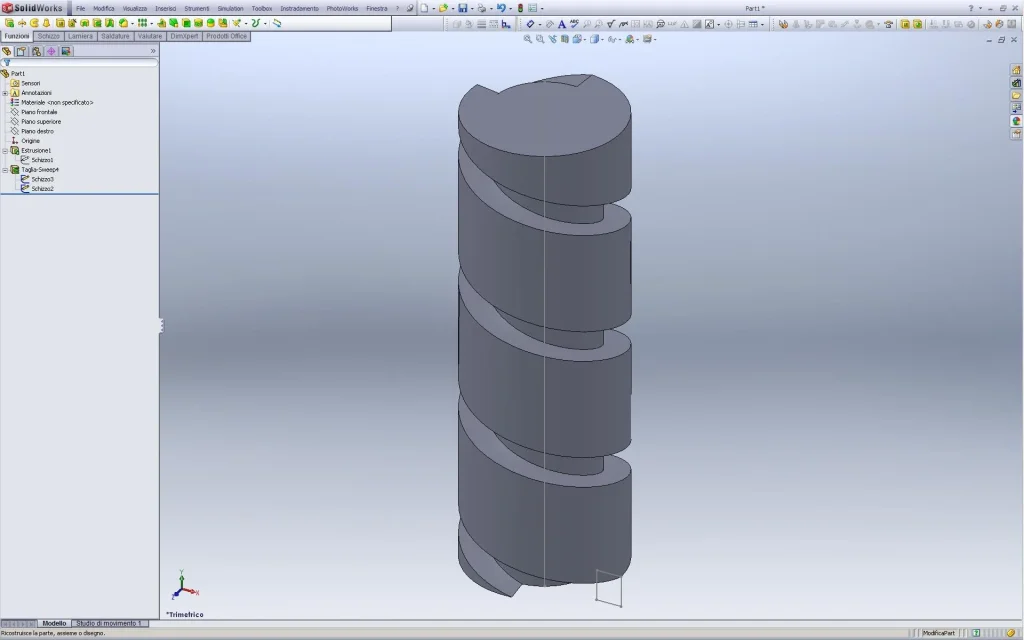Open the Save dropdown arrow
This screenshot has width=1024, height=640.
[x=472, y=8]
